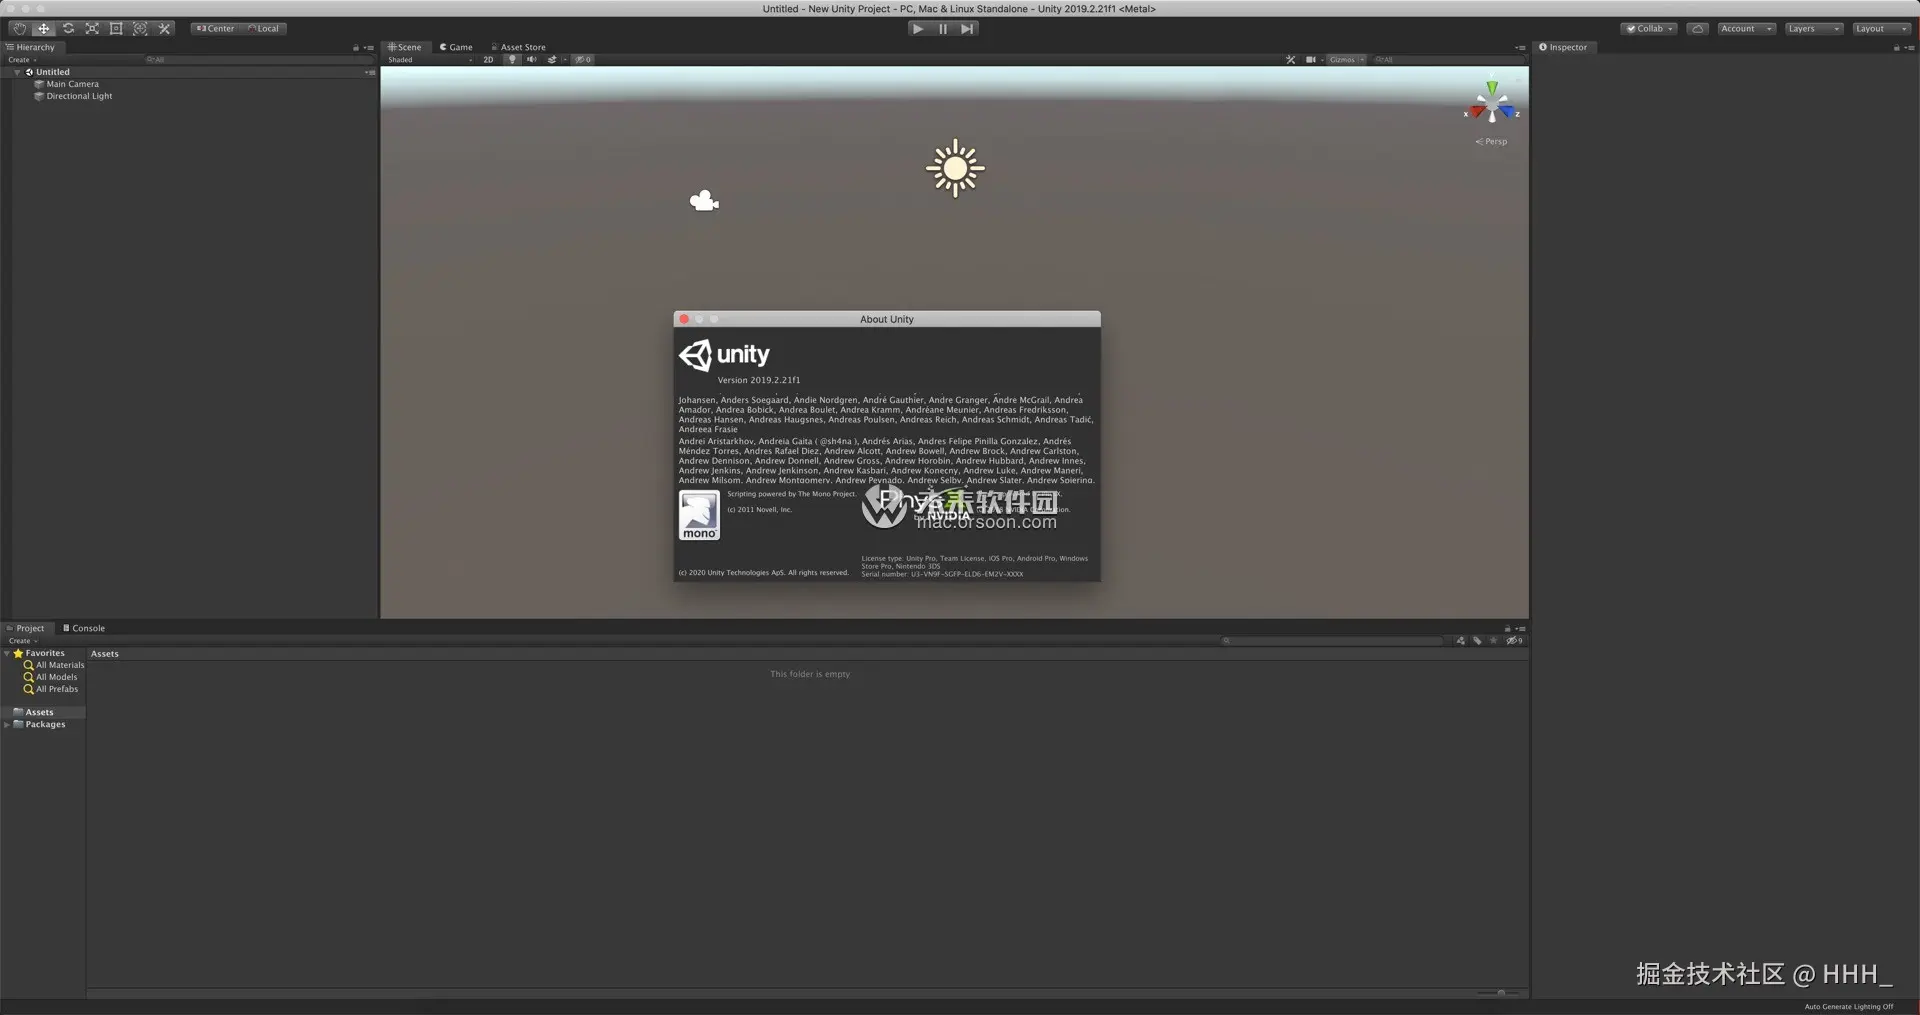Open the Scene component tools button
Image resolution: width=1920 pixels, height=1015 pixels.
1291,60
